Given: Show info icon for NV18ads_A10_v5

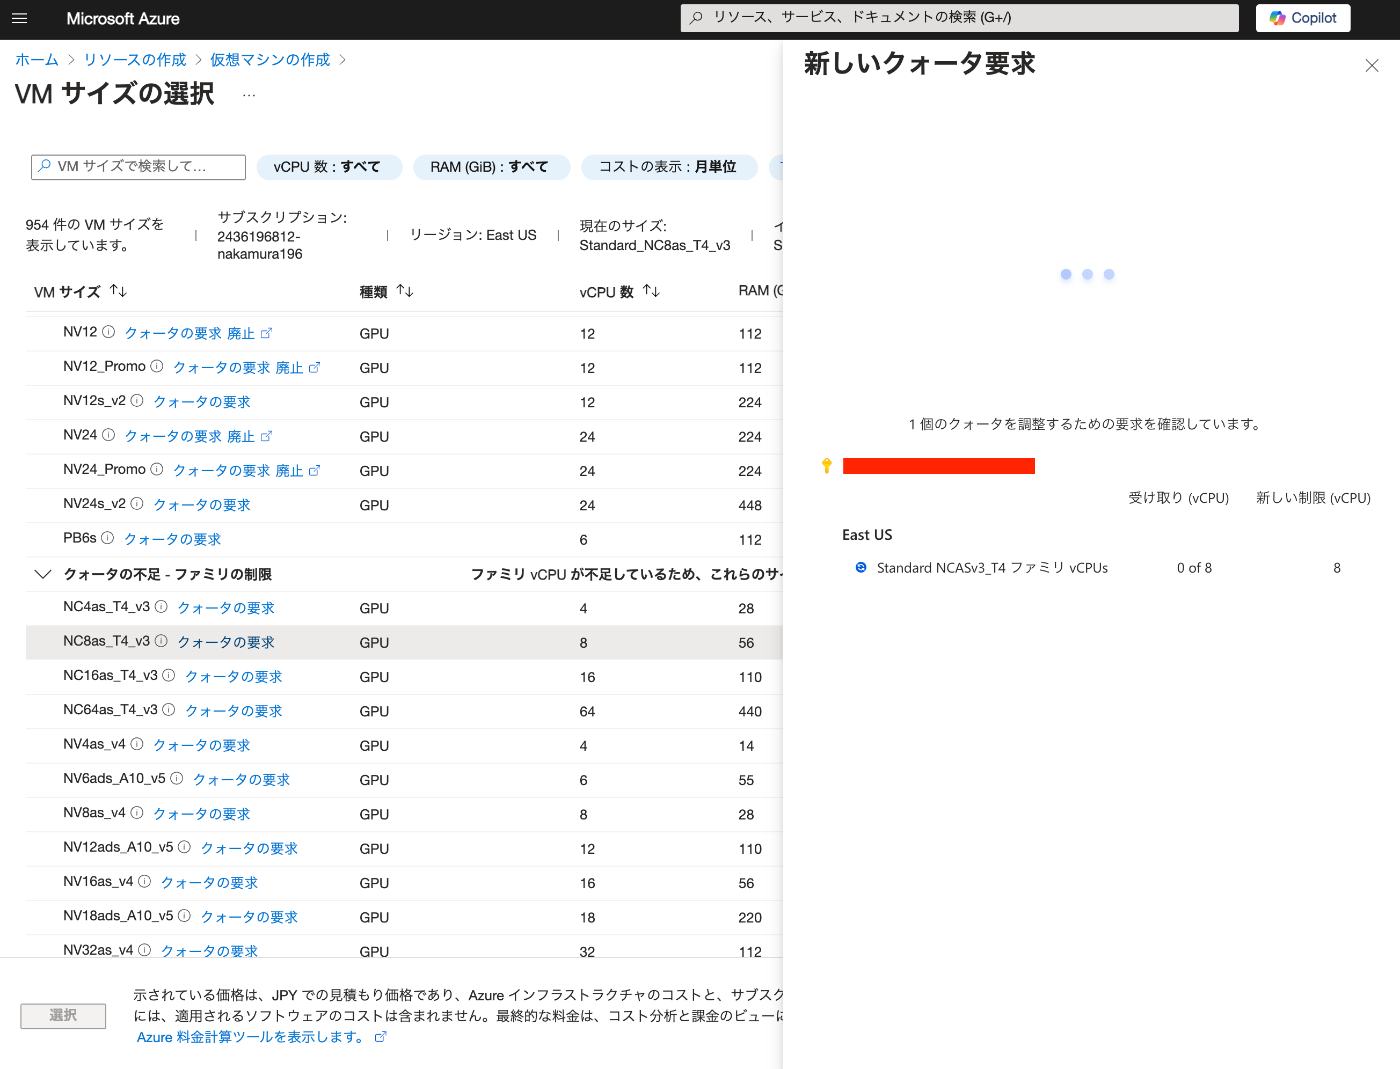Looking at the screenshot, I should [x=184, y=915].
